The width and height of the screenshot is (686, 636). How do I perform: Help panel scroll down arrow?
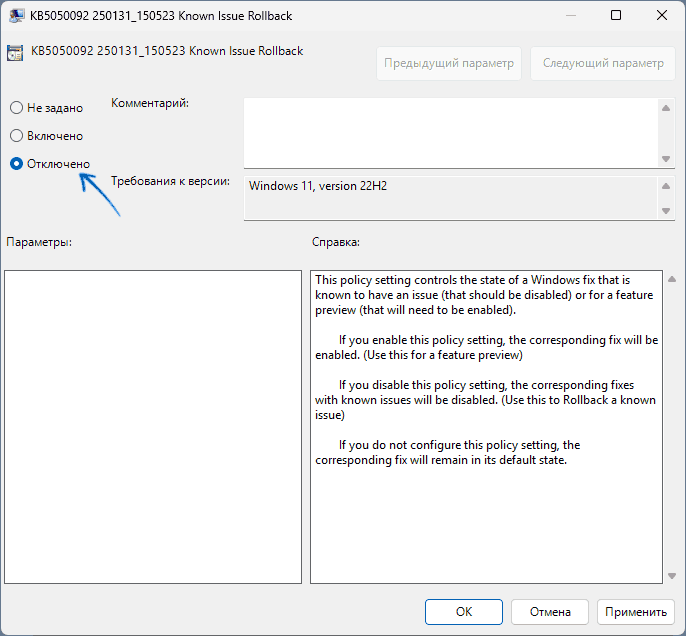click(672, 576)
